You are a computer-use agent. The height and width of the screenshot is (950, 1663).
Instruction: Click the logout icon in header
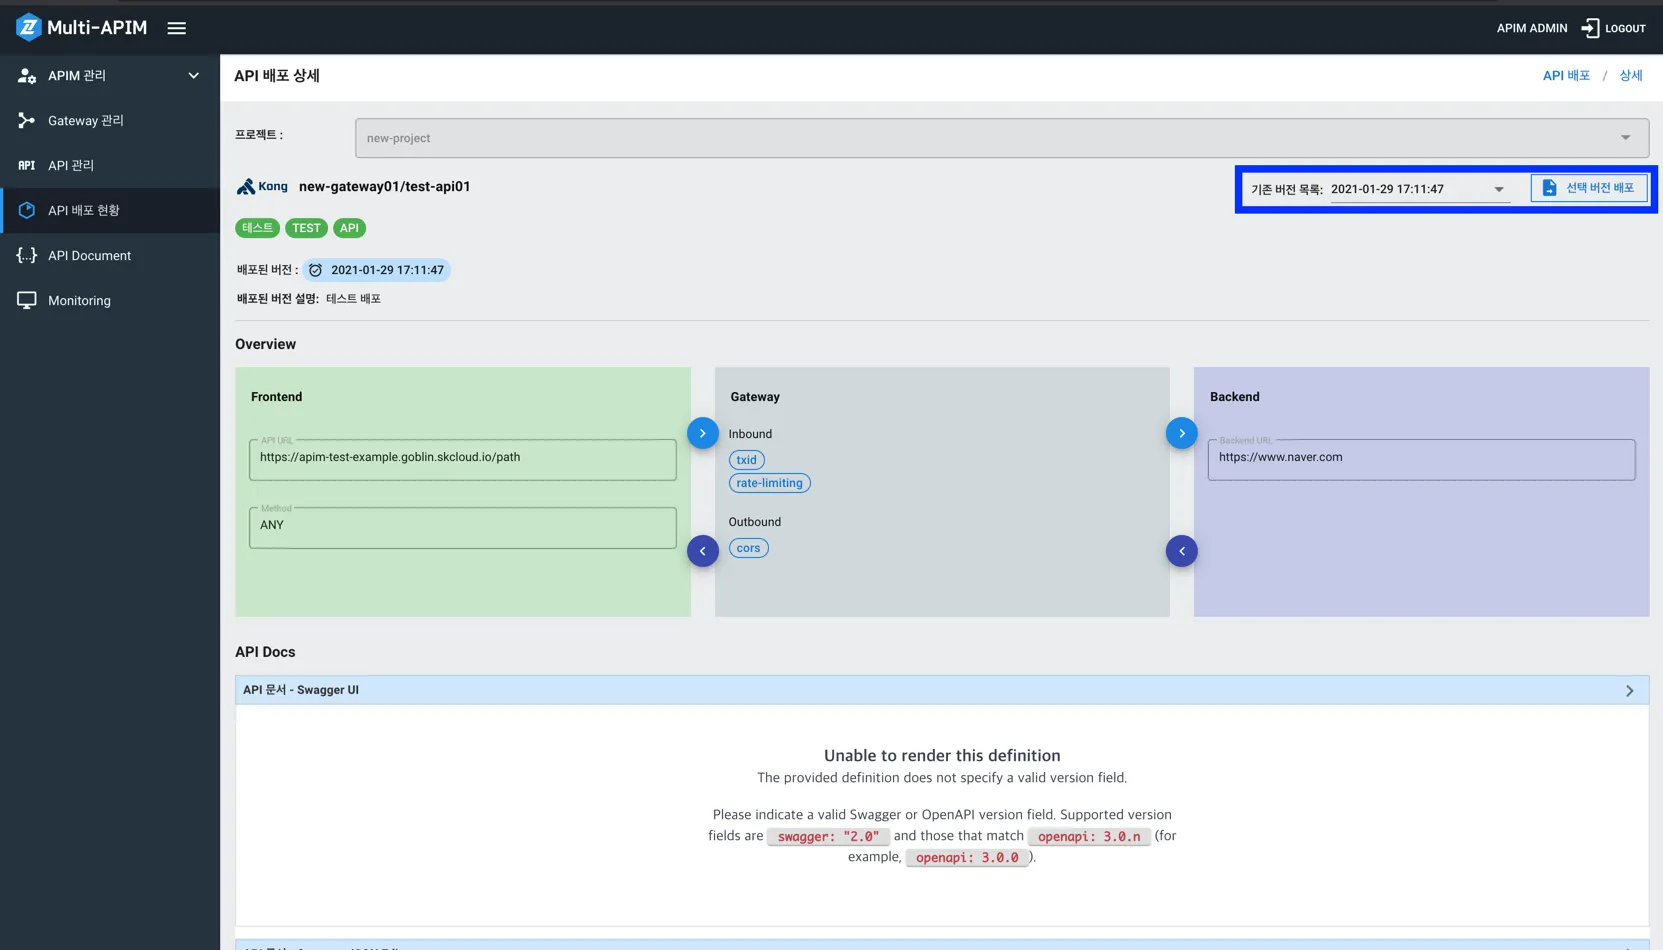pyautogui.click(x=1590, y=28)
